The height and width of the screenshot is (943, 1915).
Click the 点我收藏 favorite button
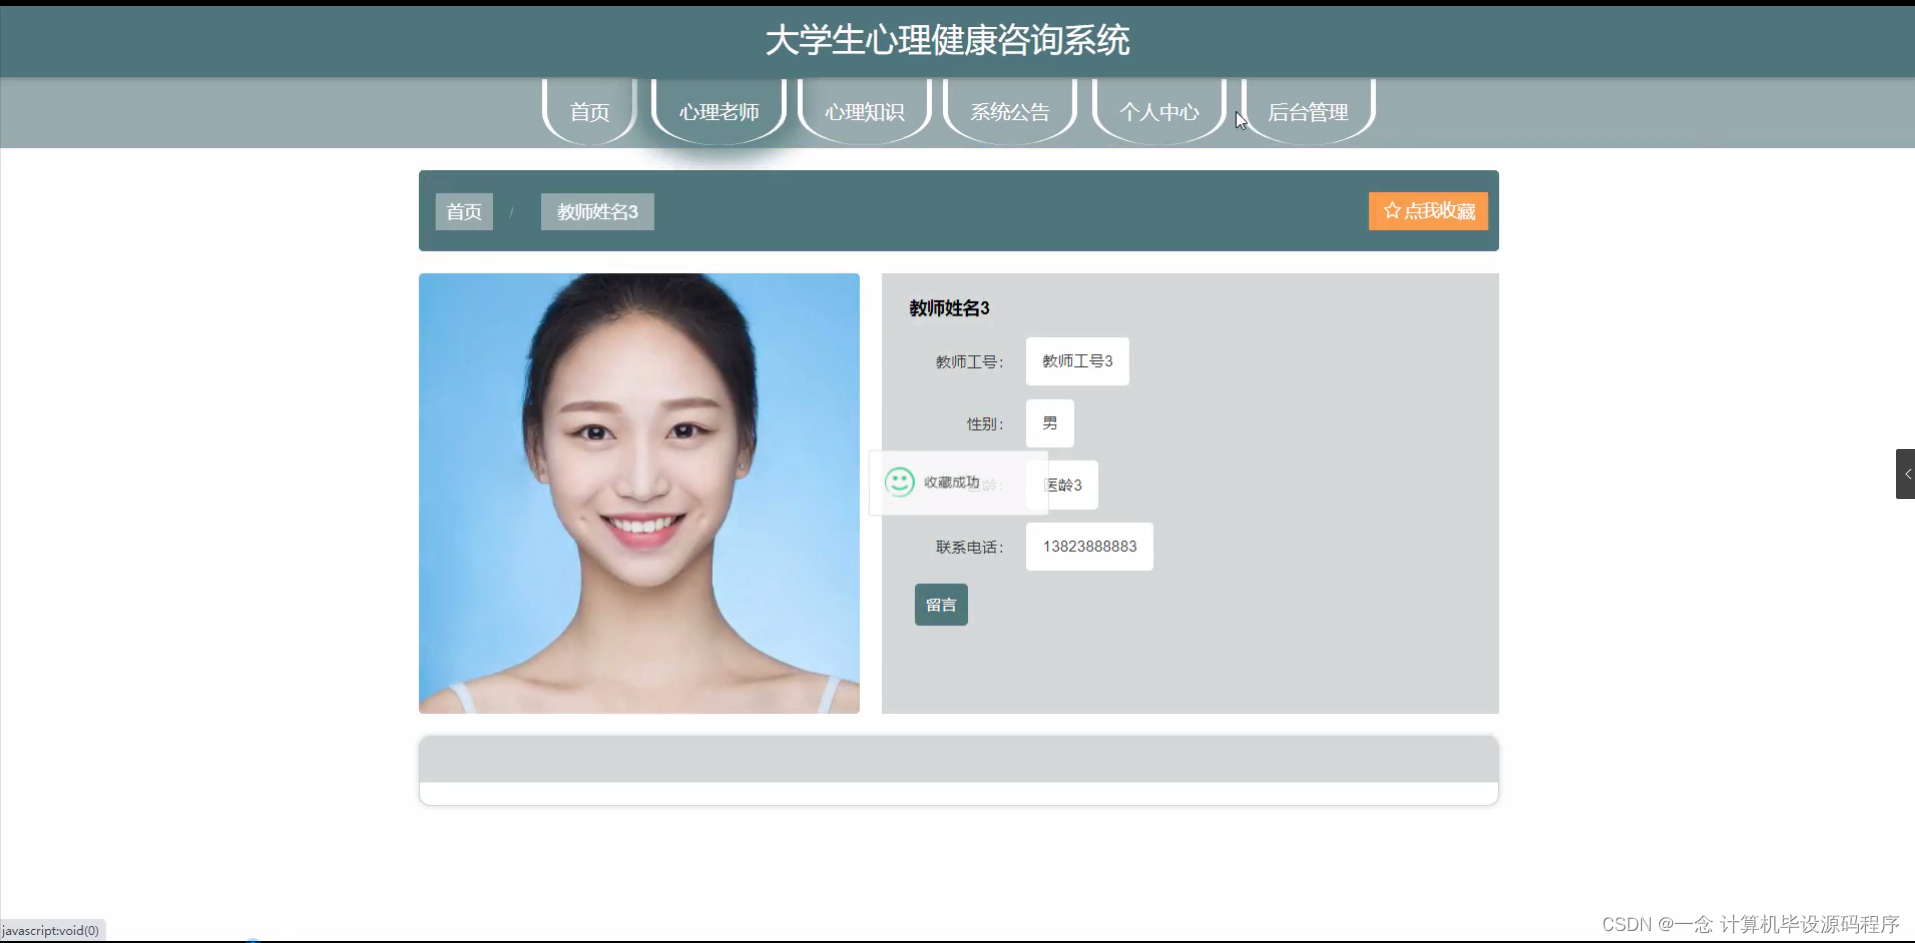coord(1428,211)
